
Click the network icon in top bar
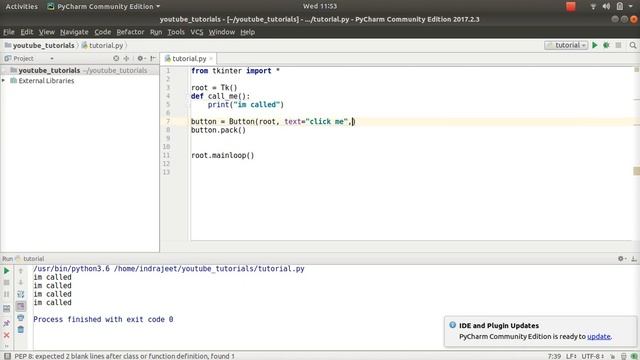point(593,7)
